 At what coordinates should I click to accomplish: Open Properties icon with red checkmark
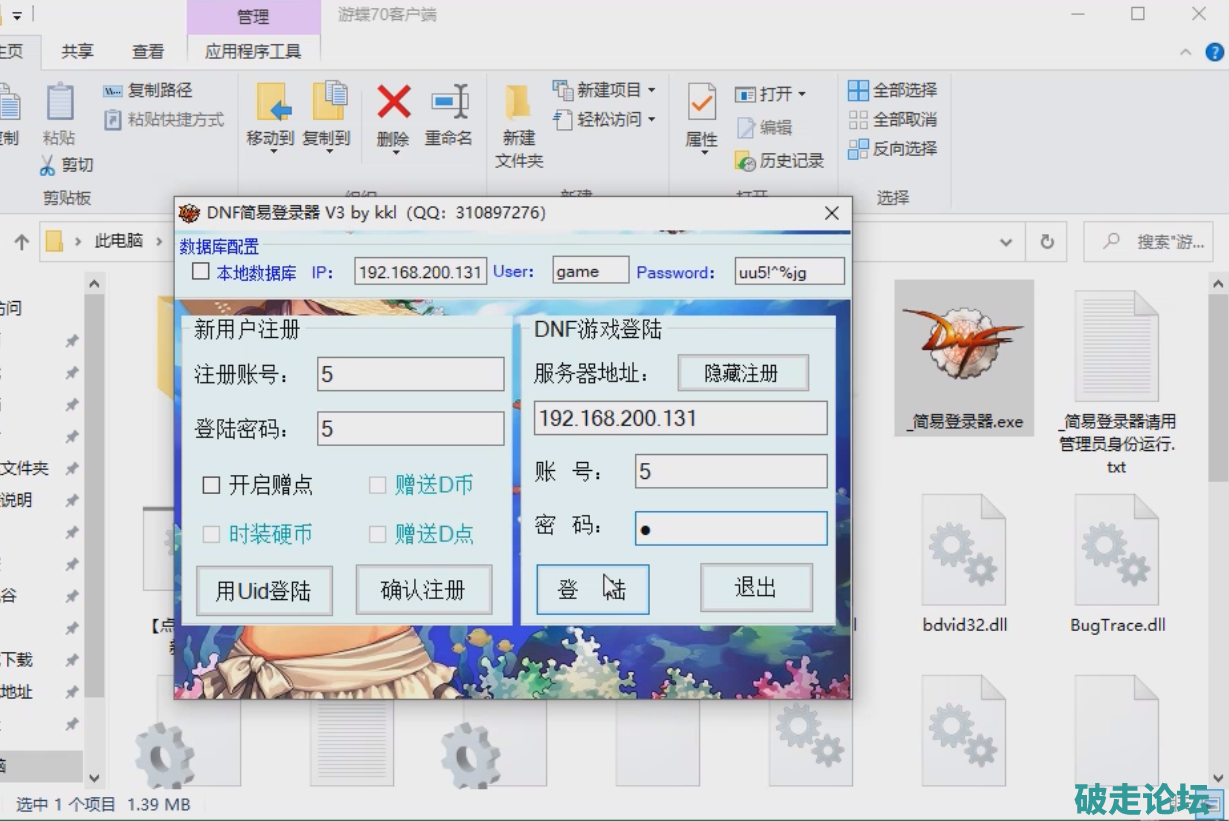pos(701,103)
